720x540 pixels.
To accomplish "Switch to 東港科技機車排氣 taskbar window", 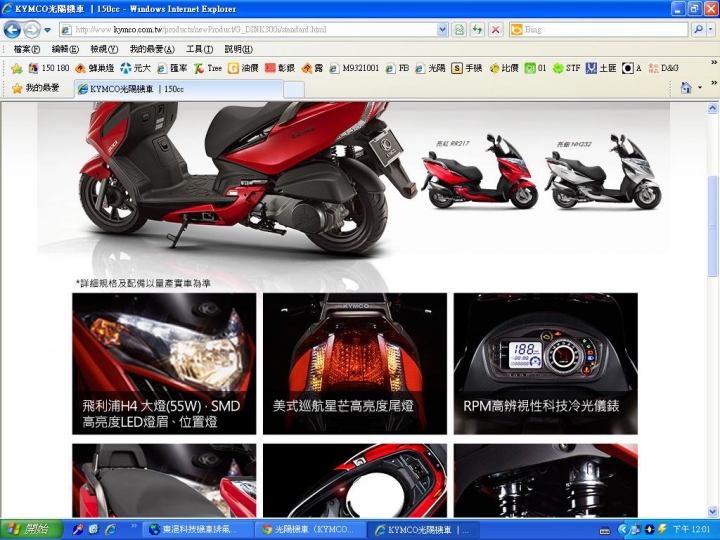I will tap(197, 530).
